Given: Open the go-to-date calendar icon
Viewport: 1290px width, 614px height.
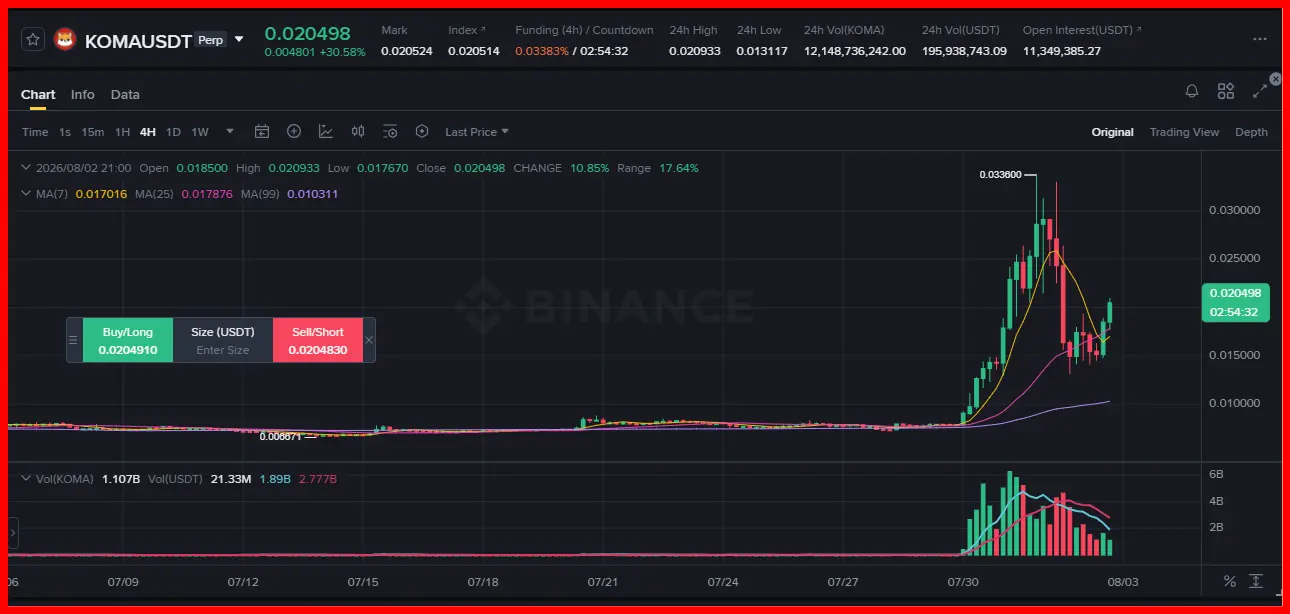Looking at the screenshot, I should tap(262, 131).
